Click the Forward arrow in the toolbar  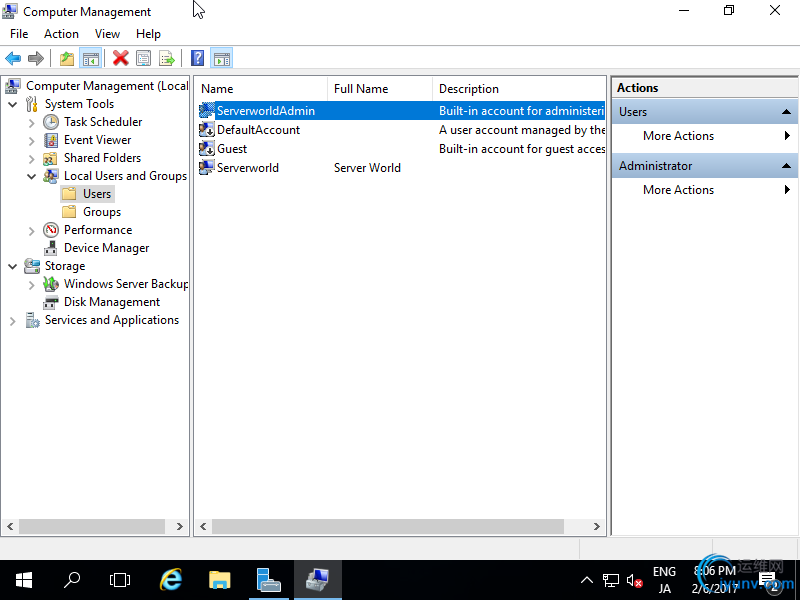click(35, 59)
